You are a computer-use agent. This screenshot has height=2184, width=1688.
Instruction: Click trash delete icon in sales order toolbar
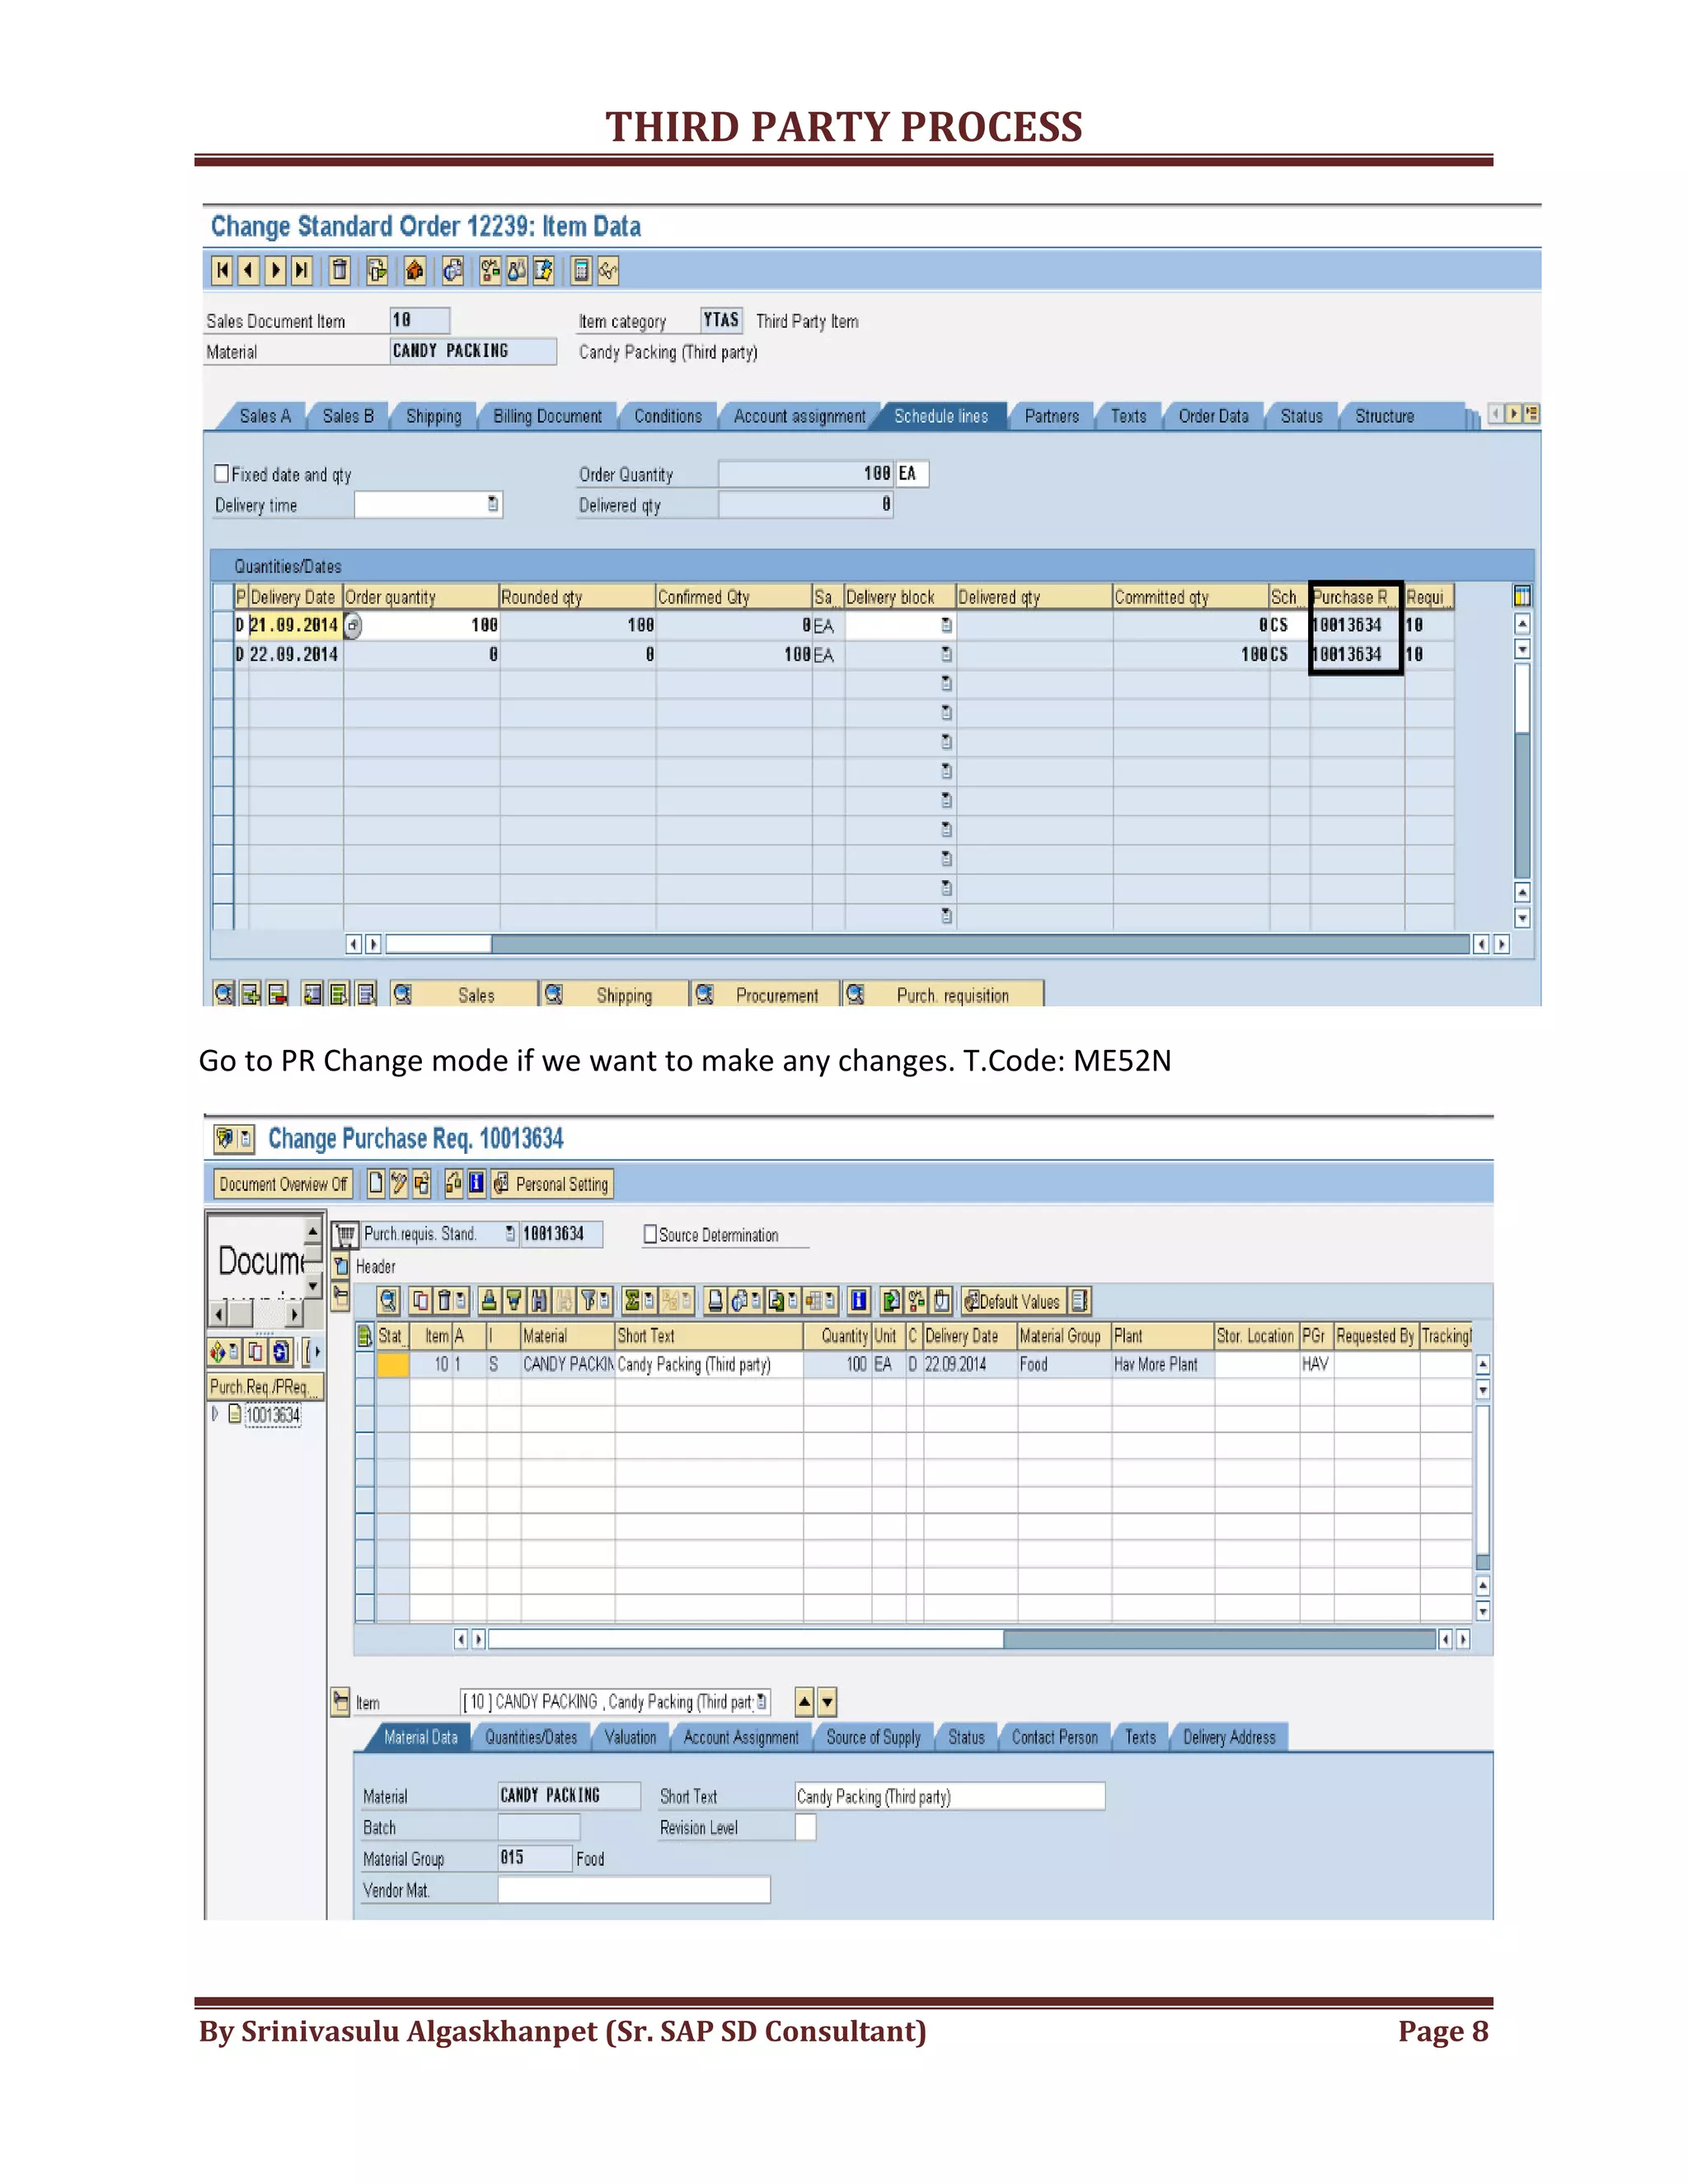coord(340,270)
